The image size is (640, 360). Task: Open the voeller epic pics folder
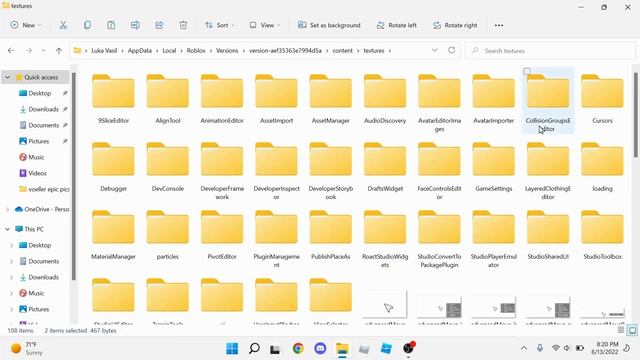[x=44, y=189]
